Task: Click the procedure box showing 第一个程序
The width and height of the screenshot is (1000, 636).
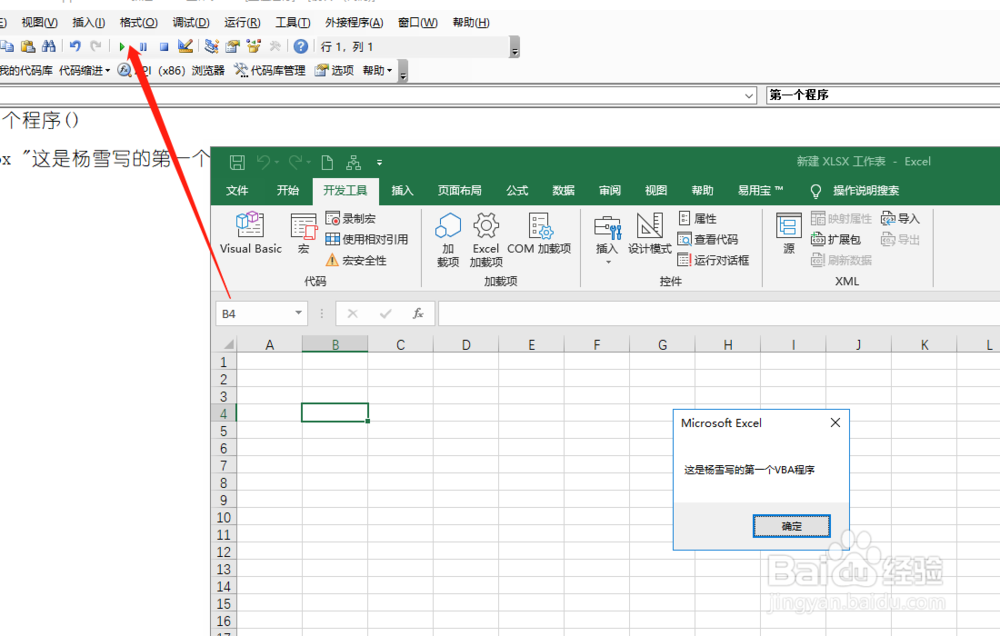Action: [x=883, y=95]
